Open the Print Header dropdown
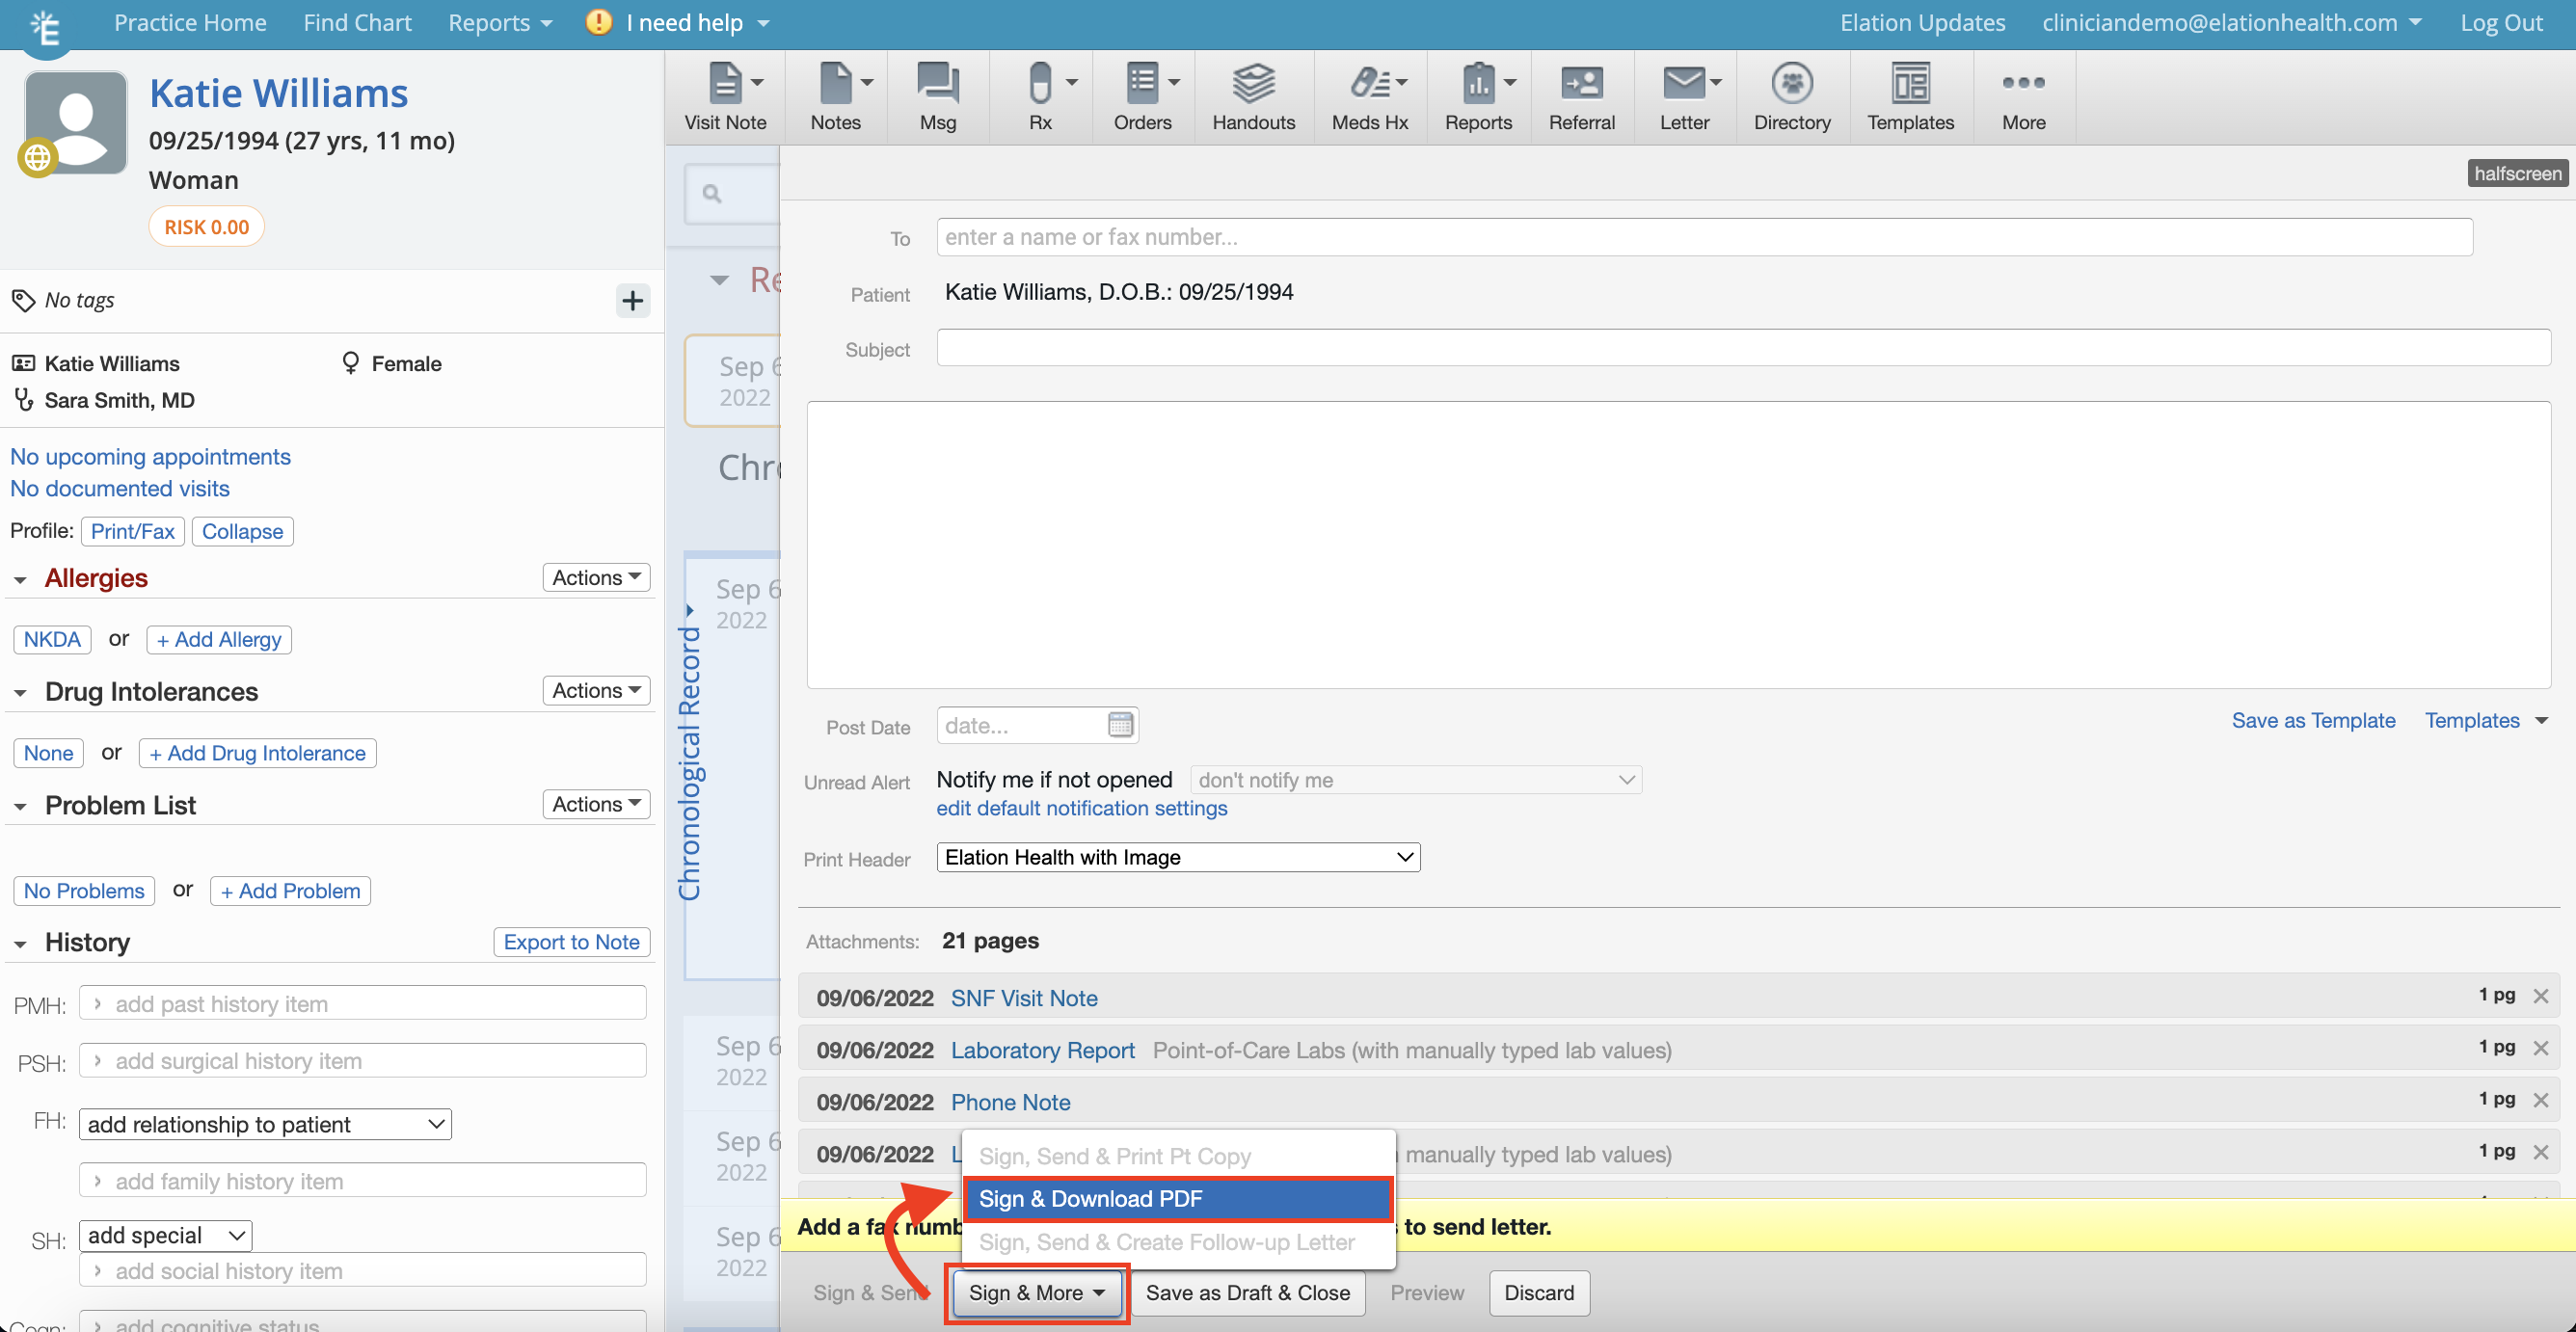 1177,857
